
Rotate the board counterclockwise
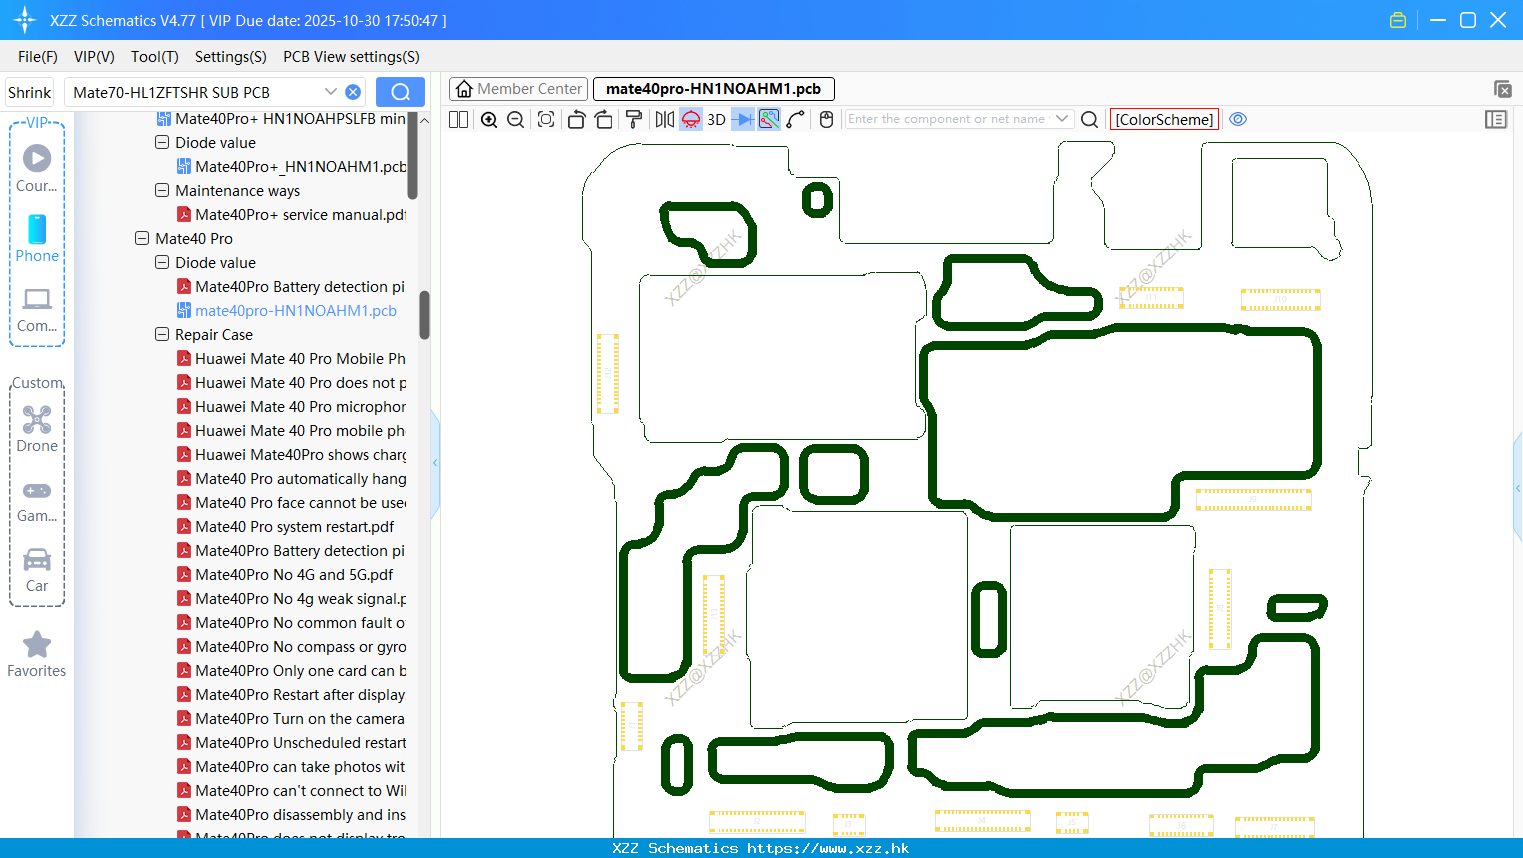tap(576, 119)
